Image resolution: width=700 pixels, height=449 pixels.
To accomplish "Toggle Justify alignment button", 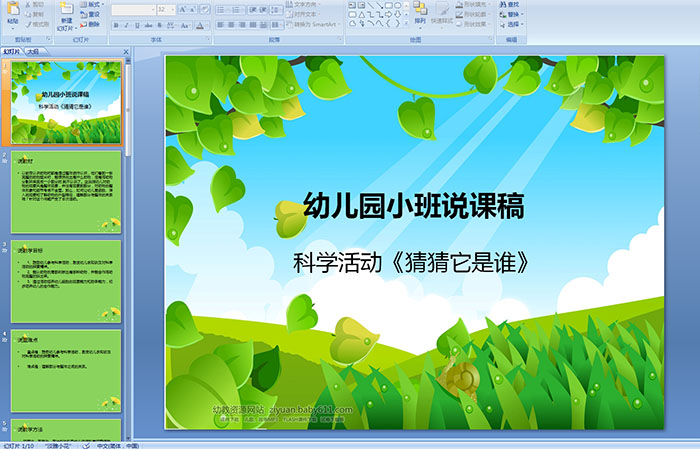I will [253, 25].
